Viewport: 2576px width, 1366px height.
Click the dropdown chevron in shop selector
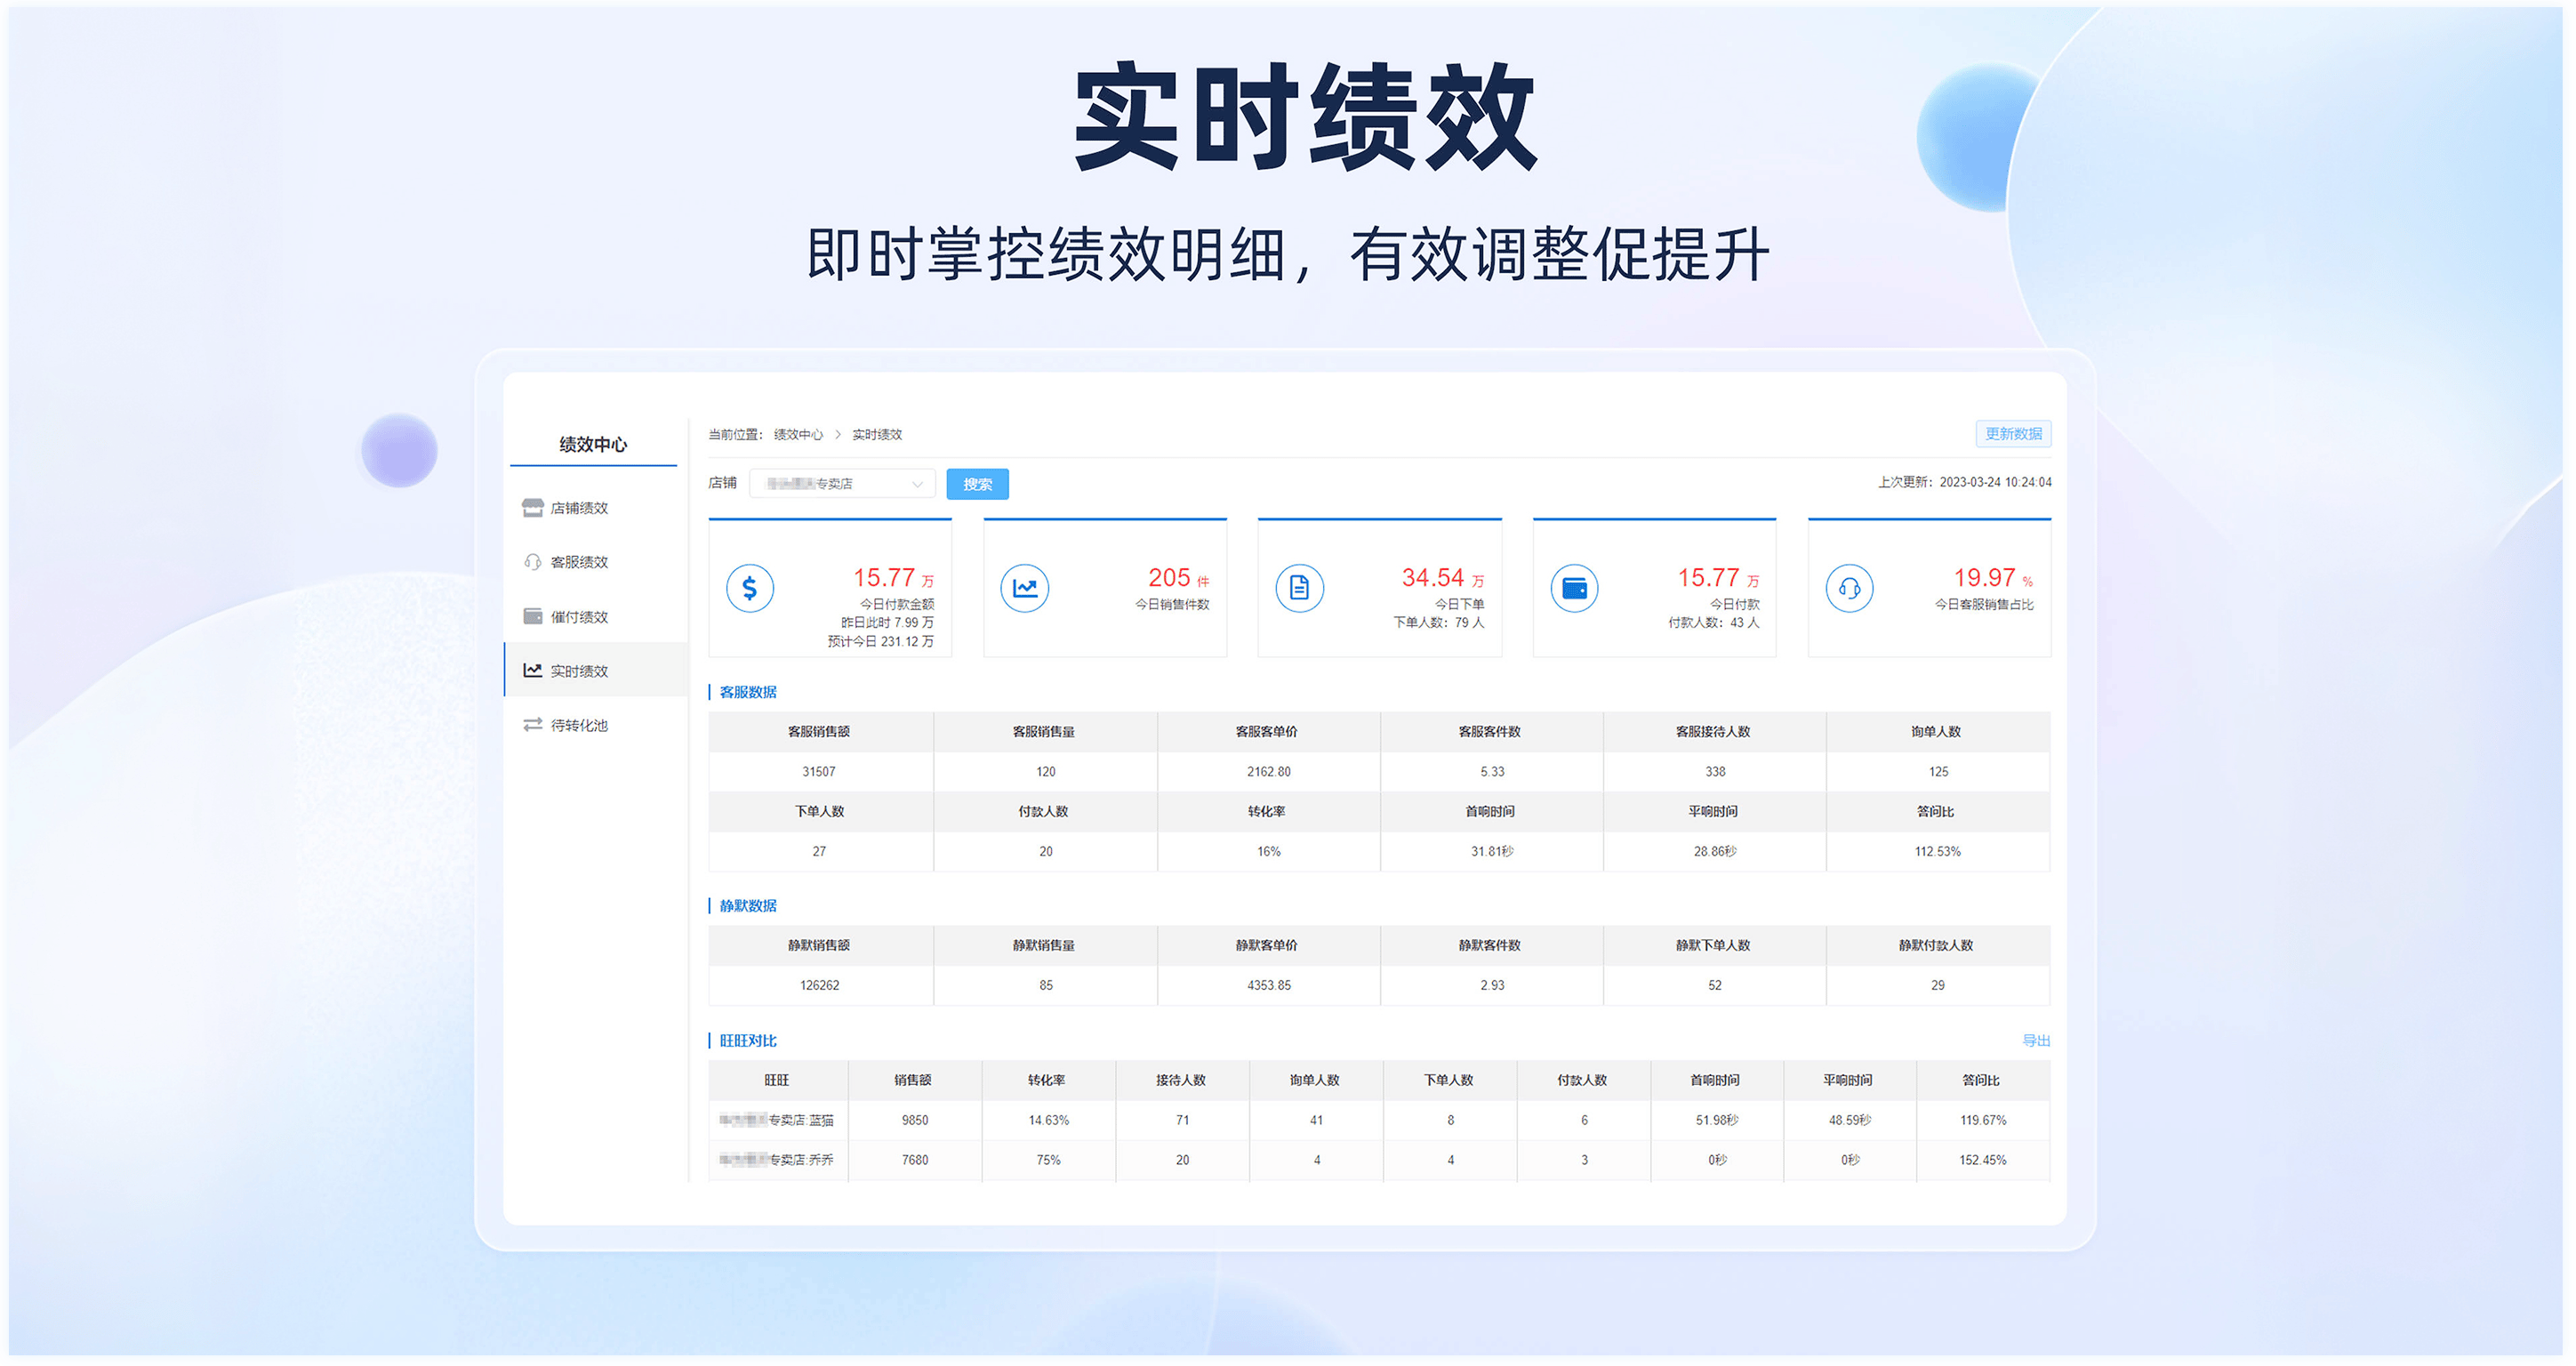tap(917, 485)
